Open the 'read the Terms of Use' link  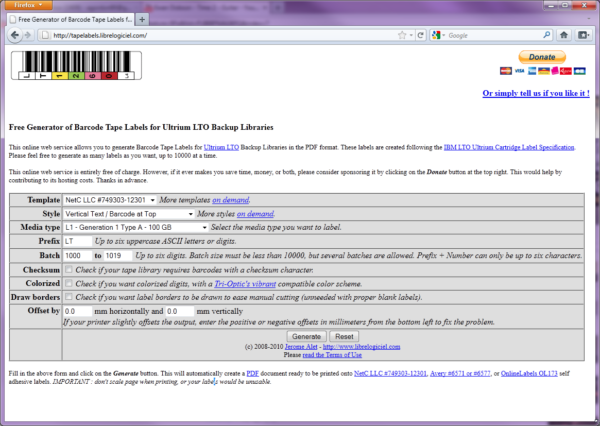[332, 355]
